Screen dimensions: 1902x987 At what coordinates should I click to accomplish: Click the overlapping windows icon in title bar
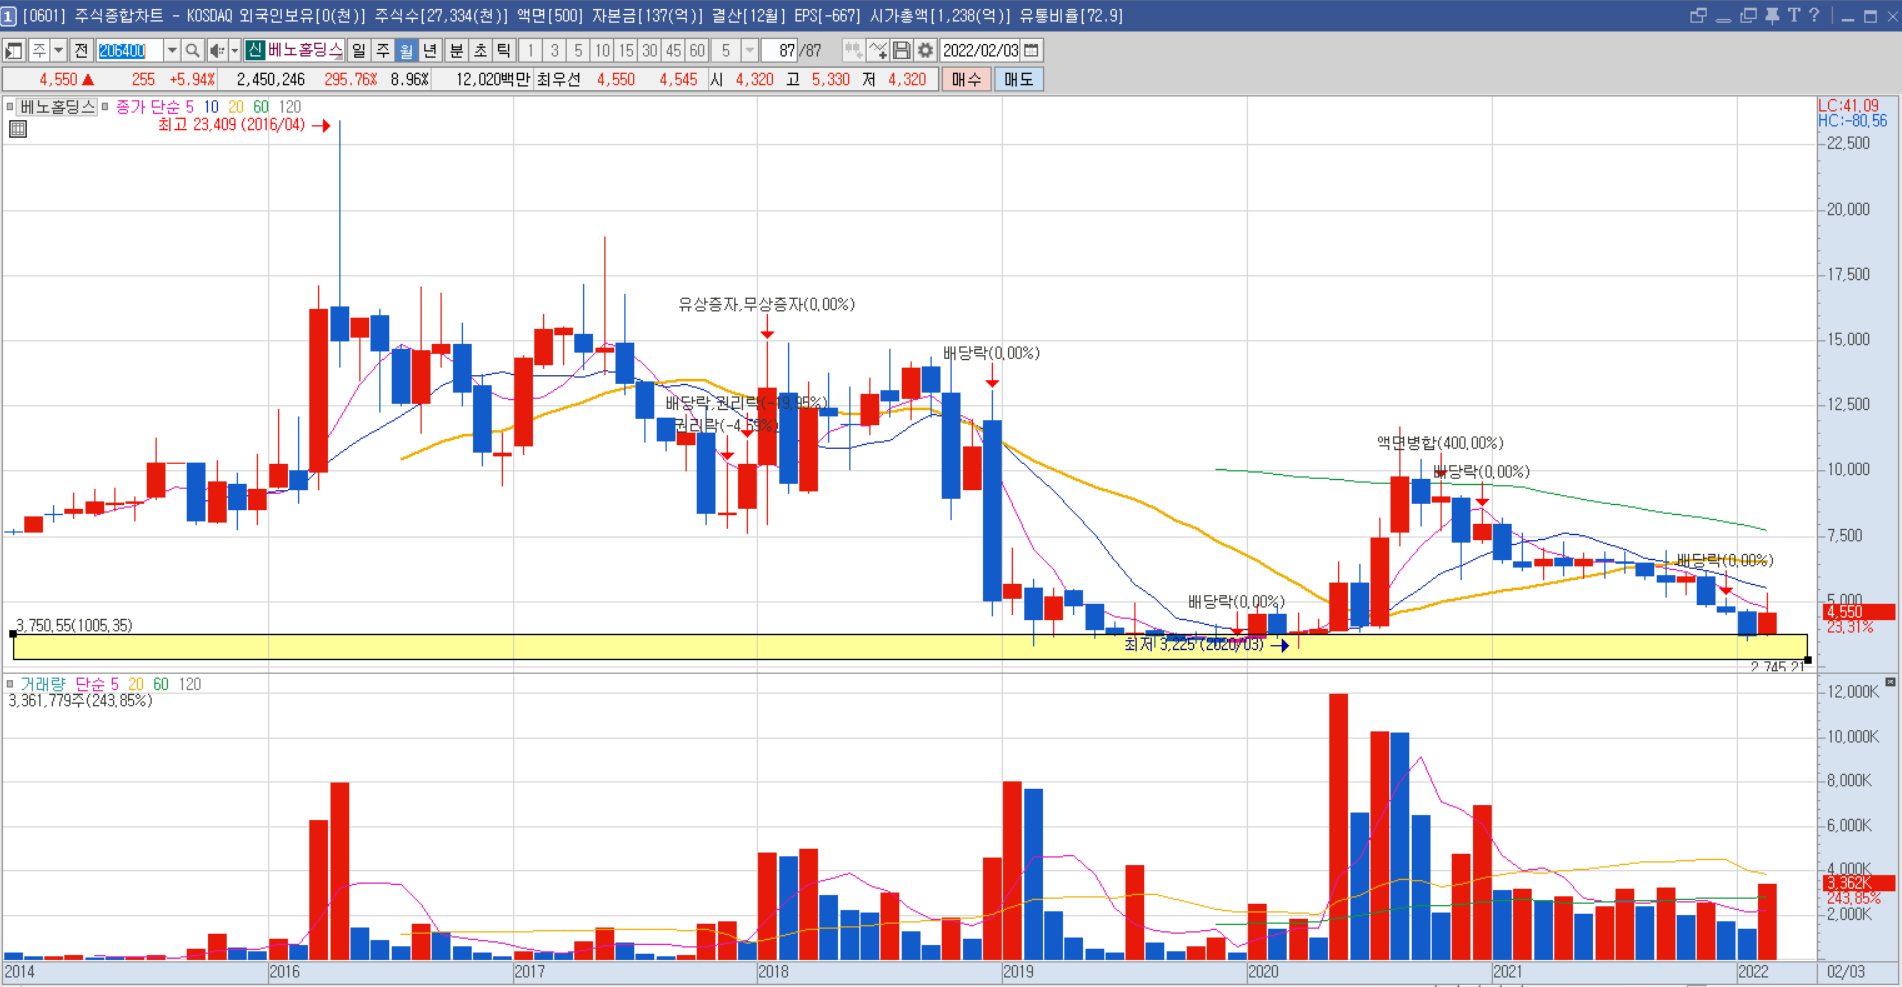point(1698,15)
